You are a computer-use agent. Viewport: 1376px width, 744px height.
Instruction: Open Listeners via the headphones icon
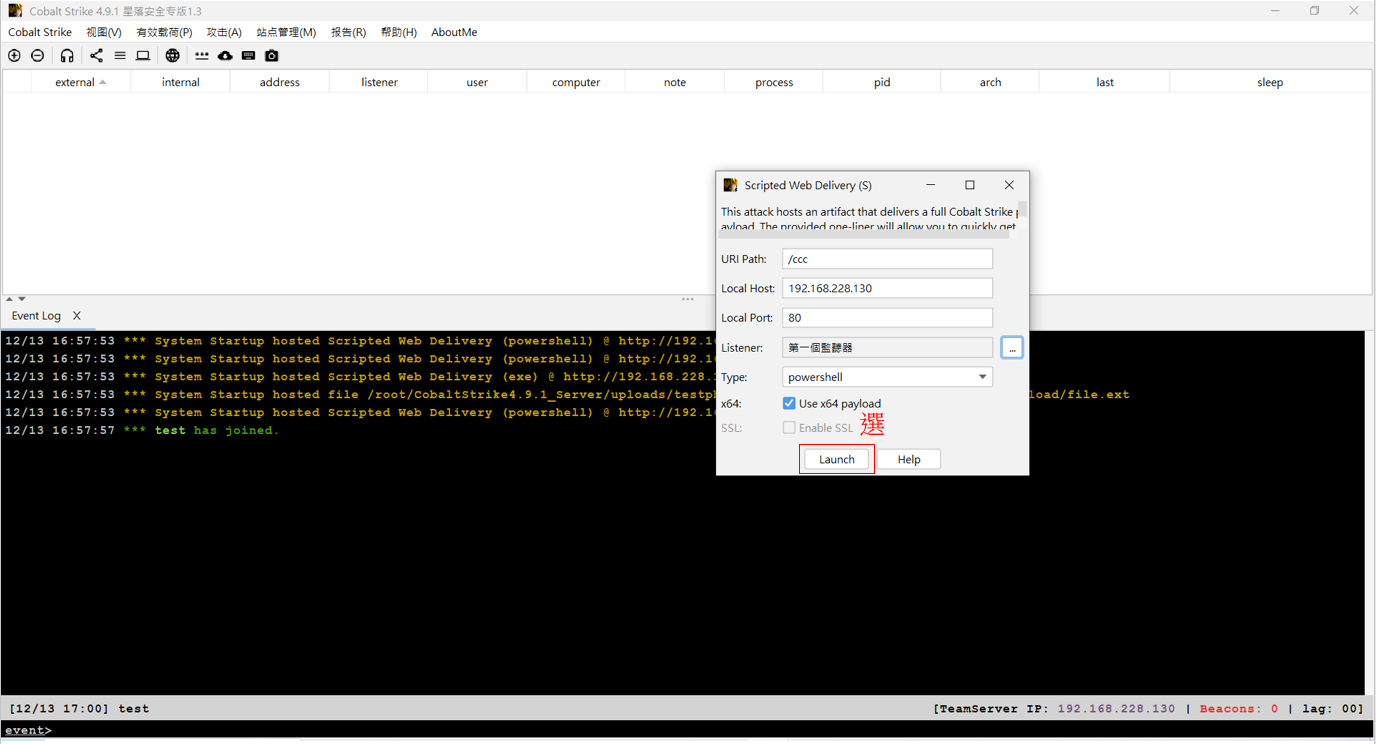coord(67,56)
